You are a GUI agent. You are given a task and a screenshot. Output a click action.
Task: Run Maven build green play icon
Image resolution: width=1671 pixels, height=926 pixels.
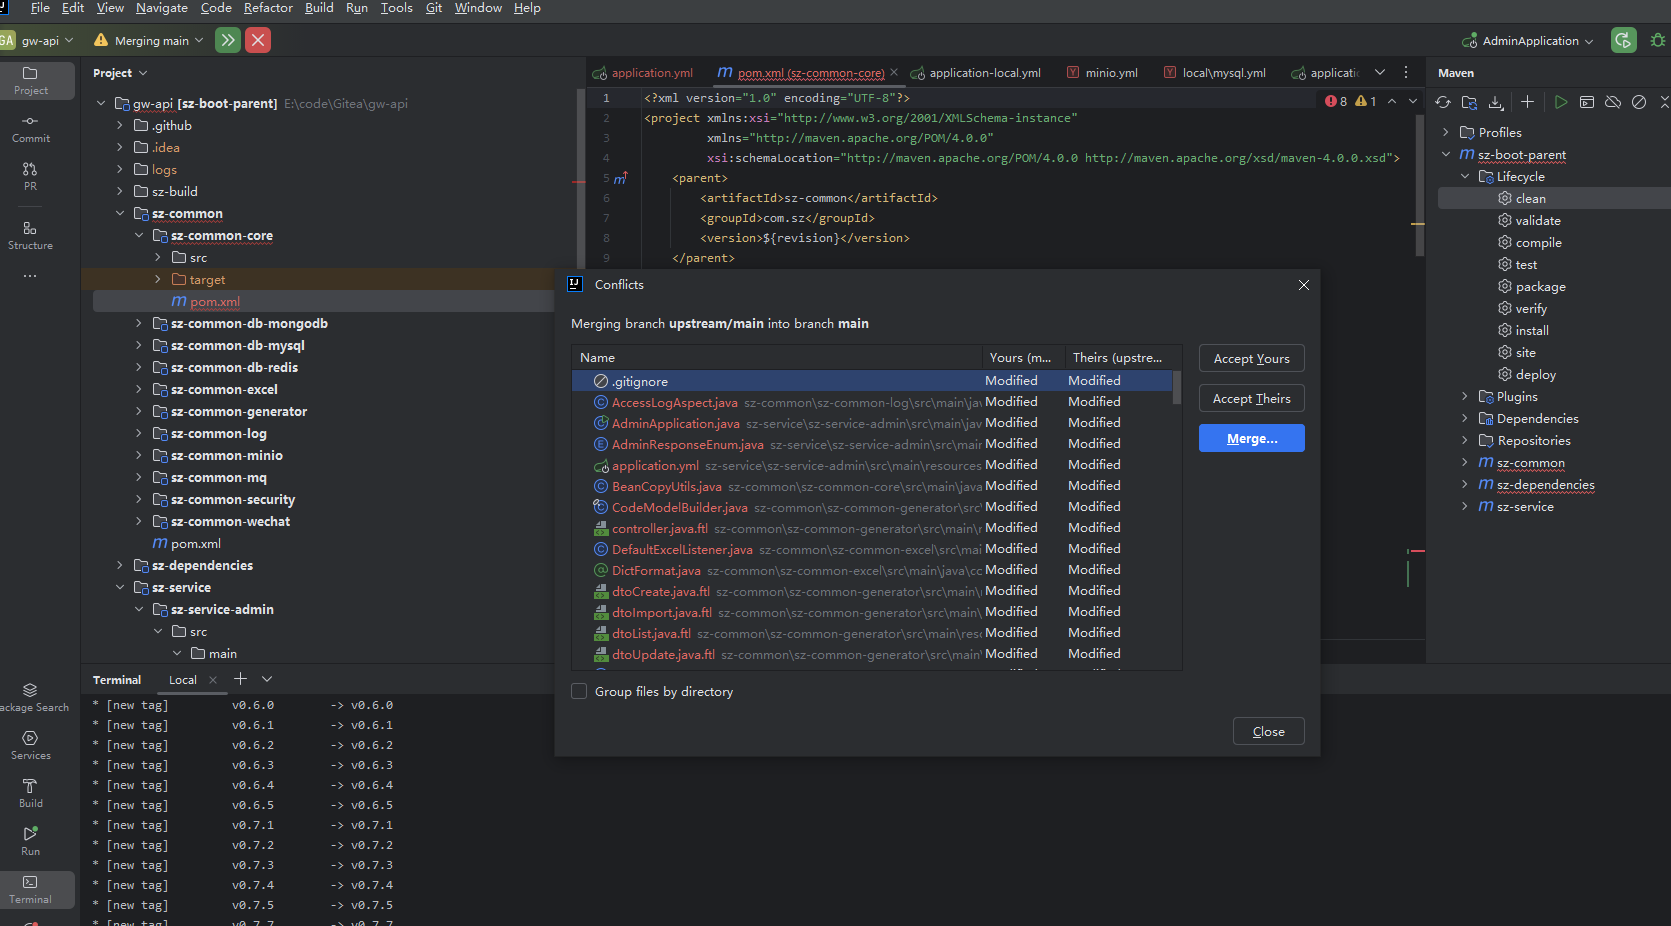coord(1560,102)
